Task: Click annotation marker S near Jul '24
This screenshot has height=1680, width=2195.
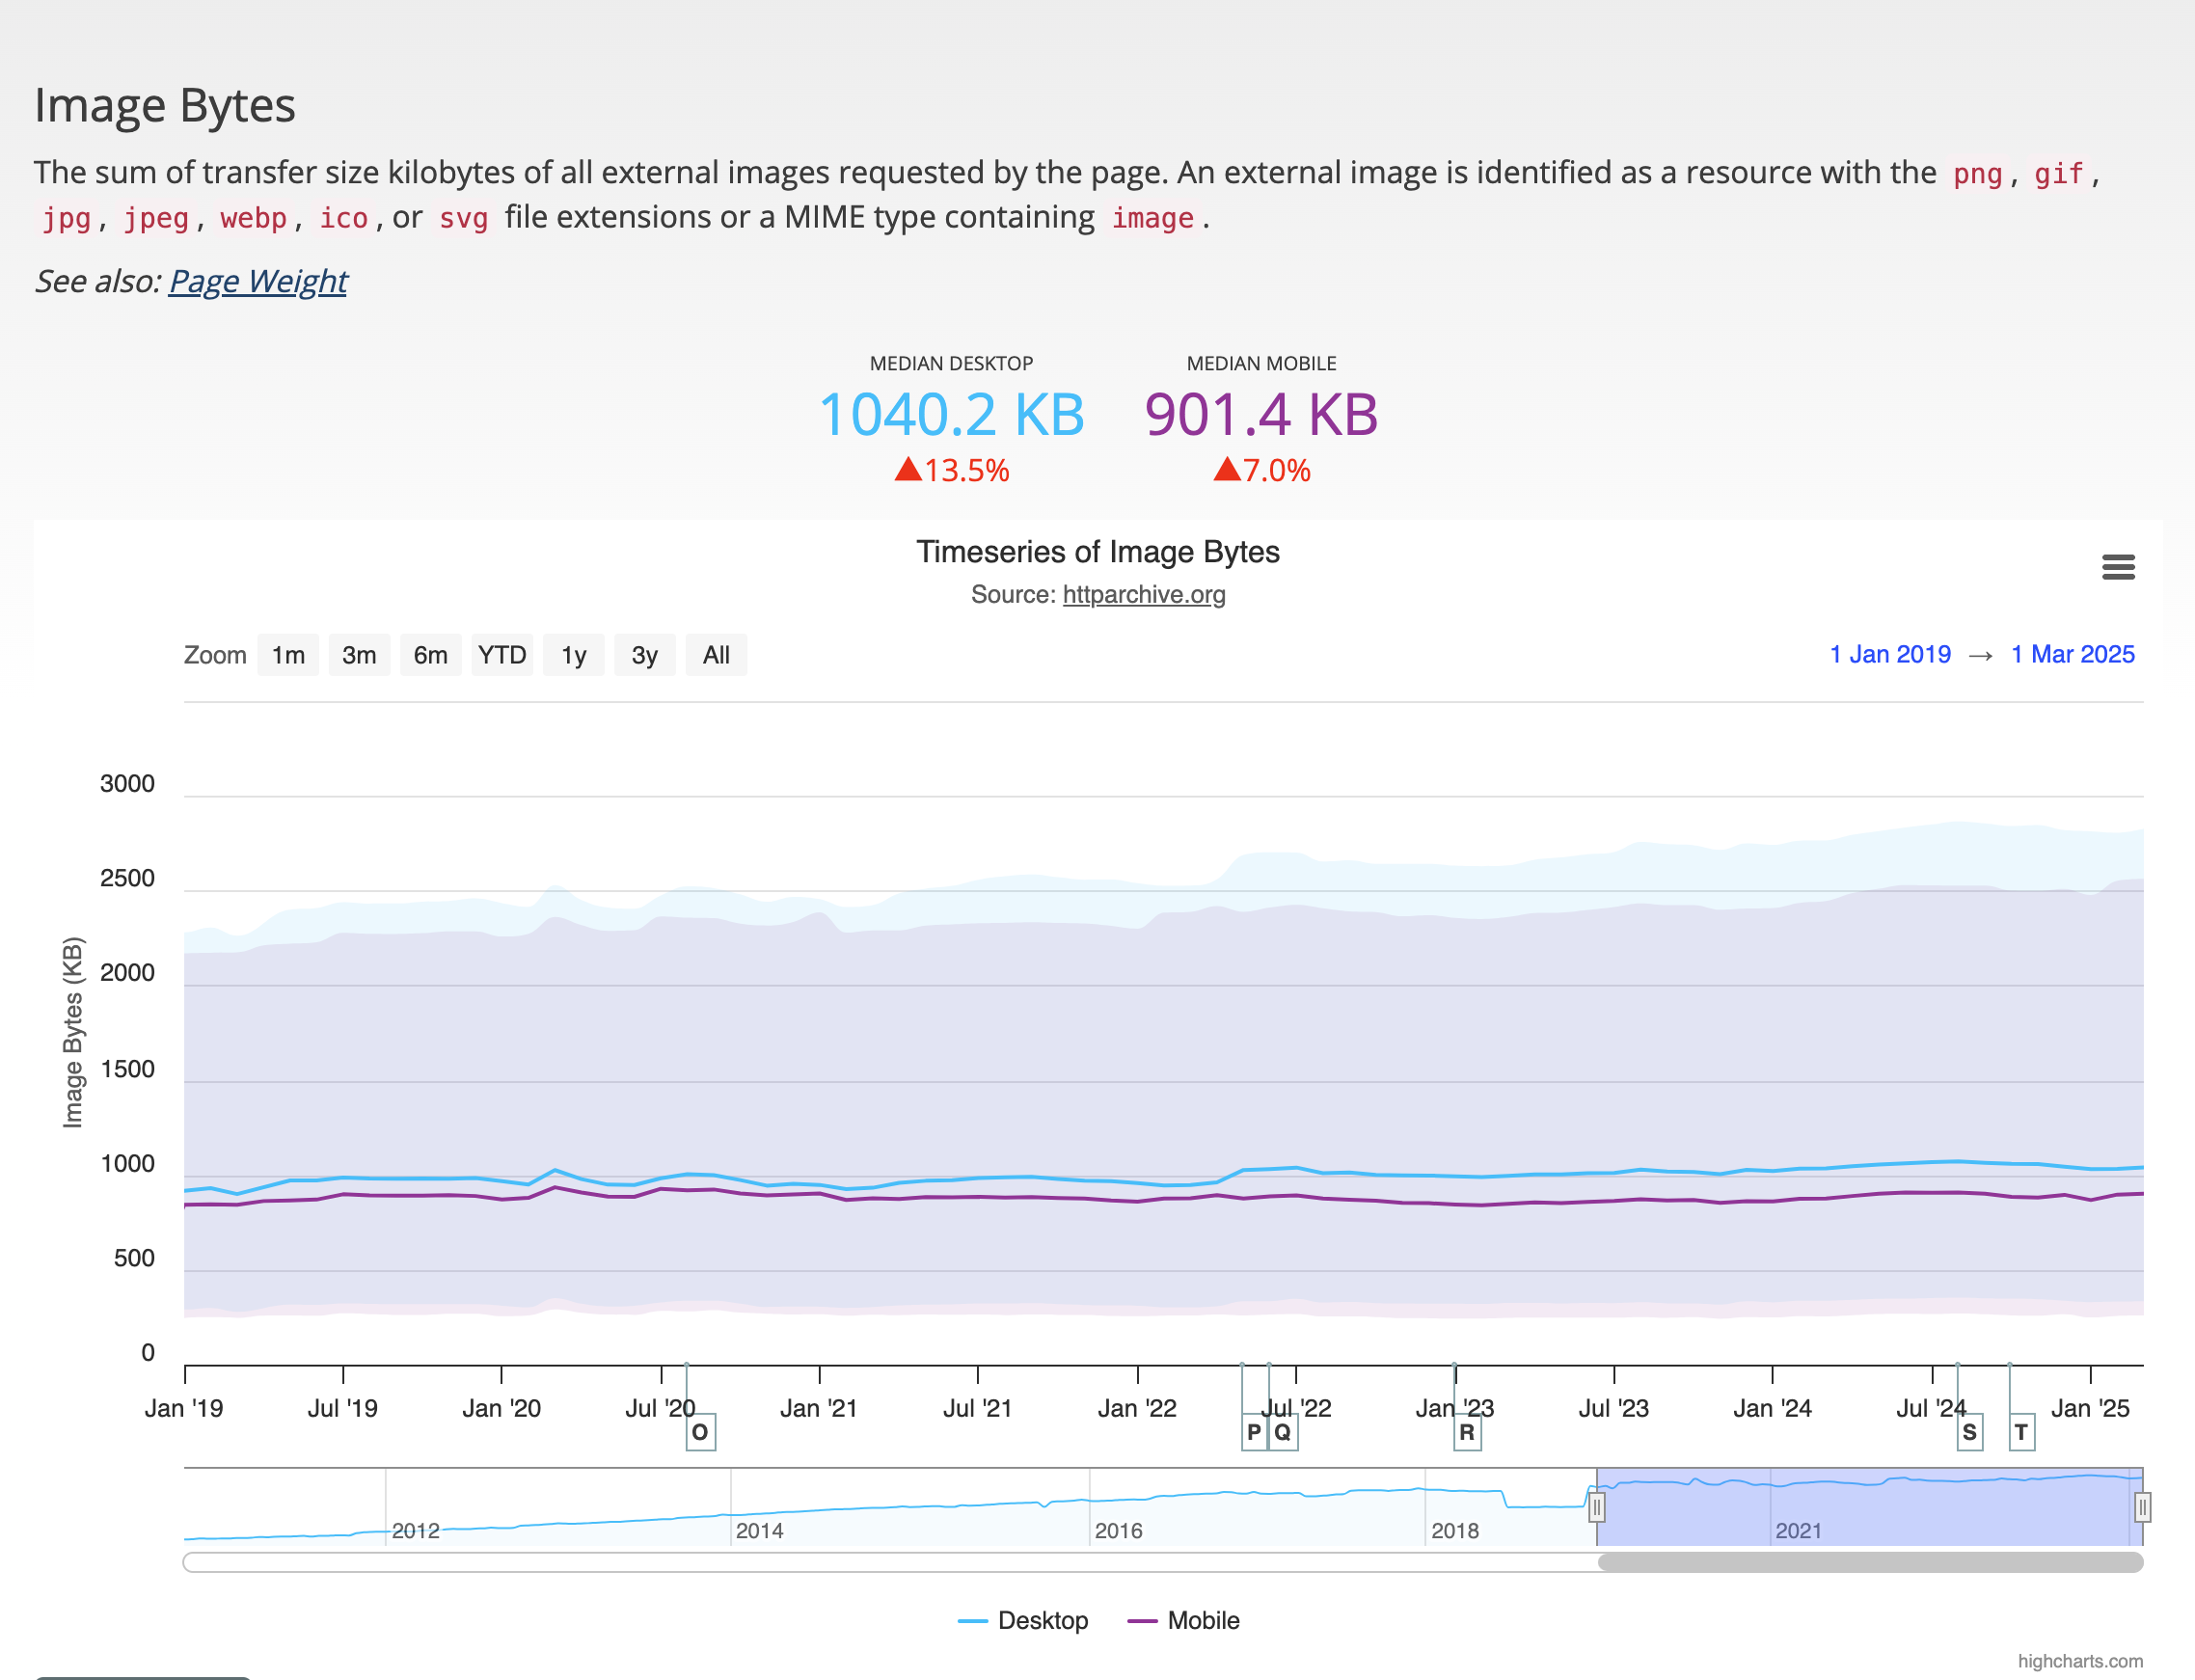Action: point(1968,1432)
